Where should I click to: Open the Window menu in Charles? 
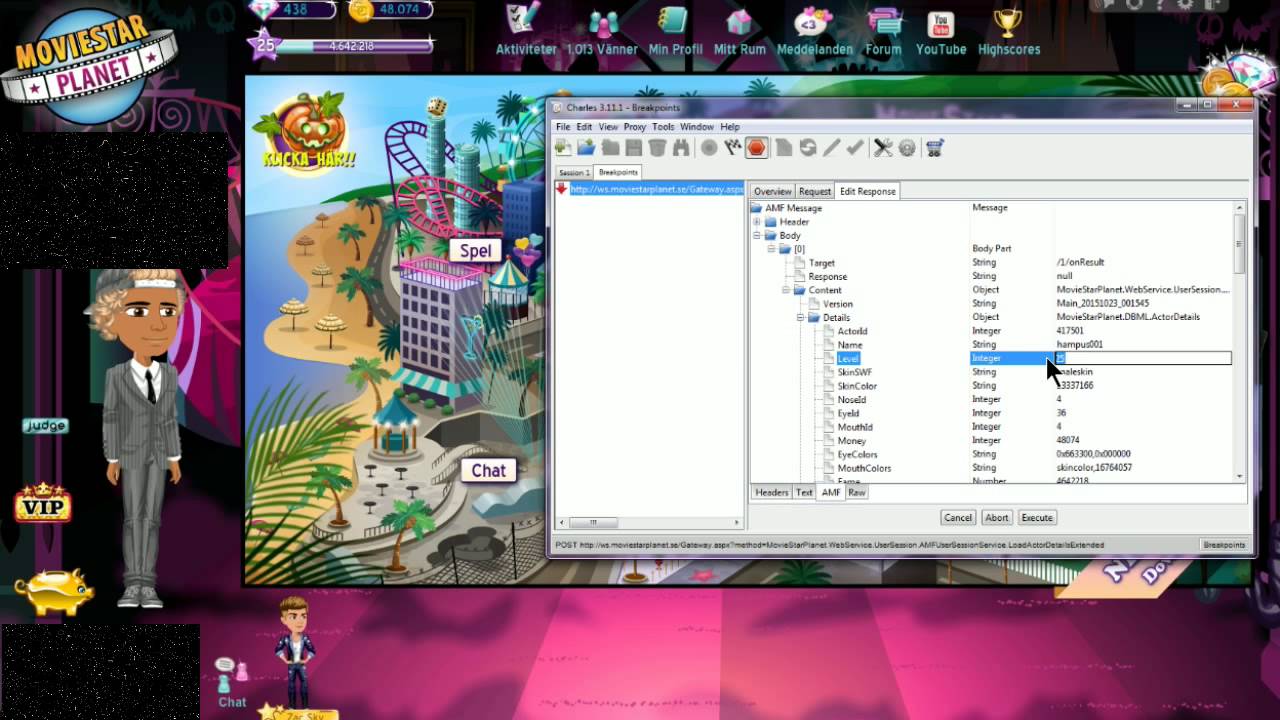pyautogui.click(x=697, y=127)
